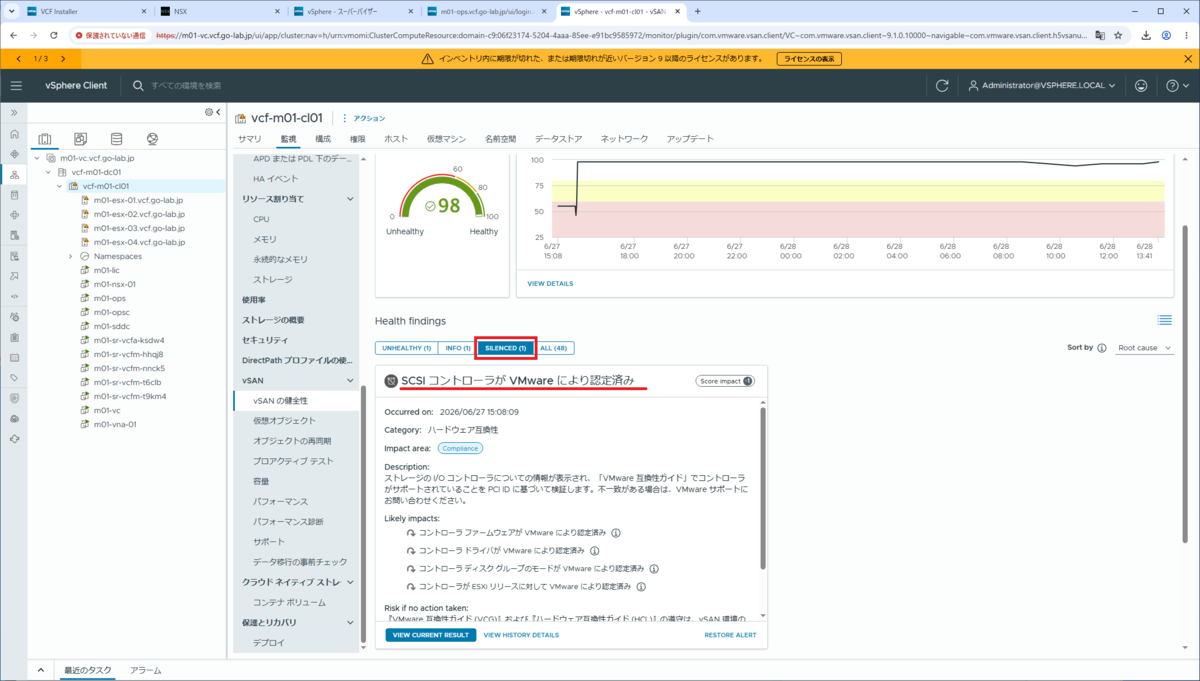Click the すべての環境を検索 search field
The height and width of the screenshot is (681, 1200).
point(186,86)
